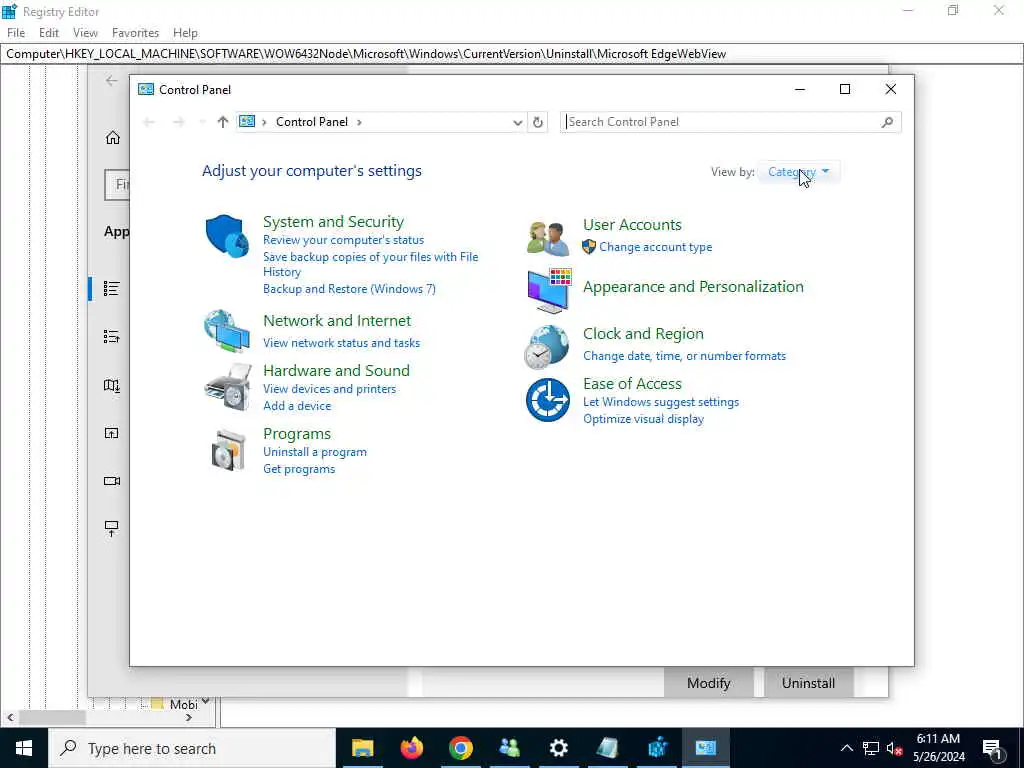Open the Ease of Access circular icon

pyautogui.click(x=547, y=400)
